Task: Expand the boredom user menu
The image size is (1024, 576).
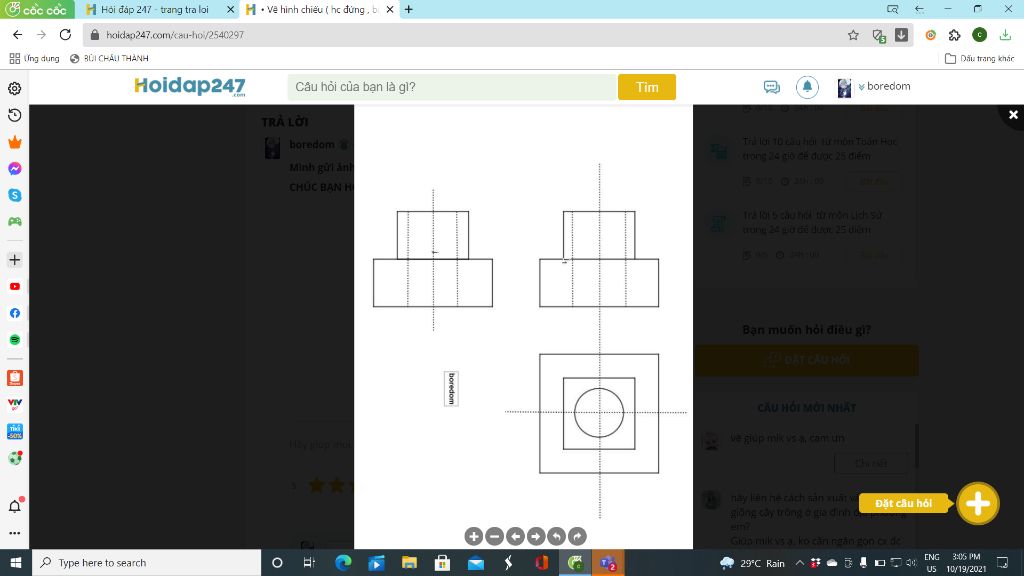Action: click(874, 87)
